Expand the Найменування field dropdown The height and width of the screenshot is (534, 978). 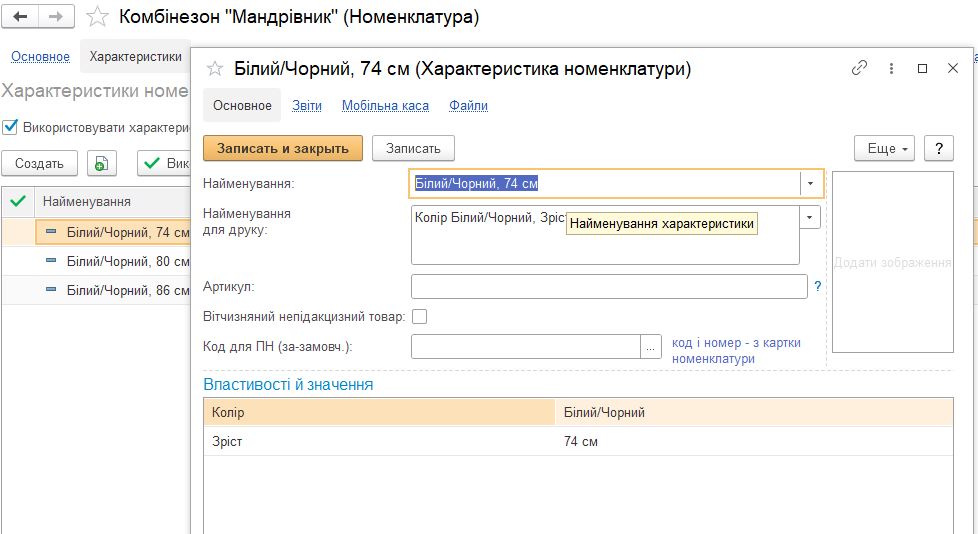coord(810,183)
